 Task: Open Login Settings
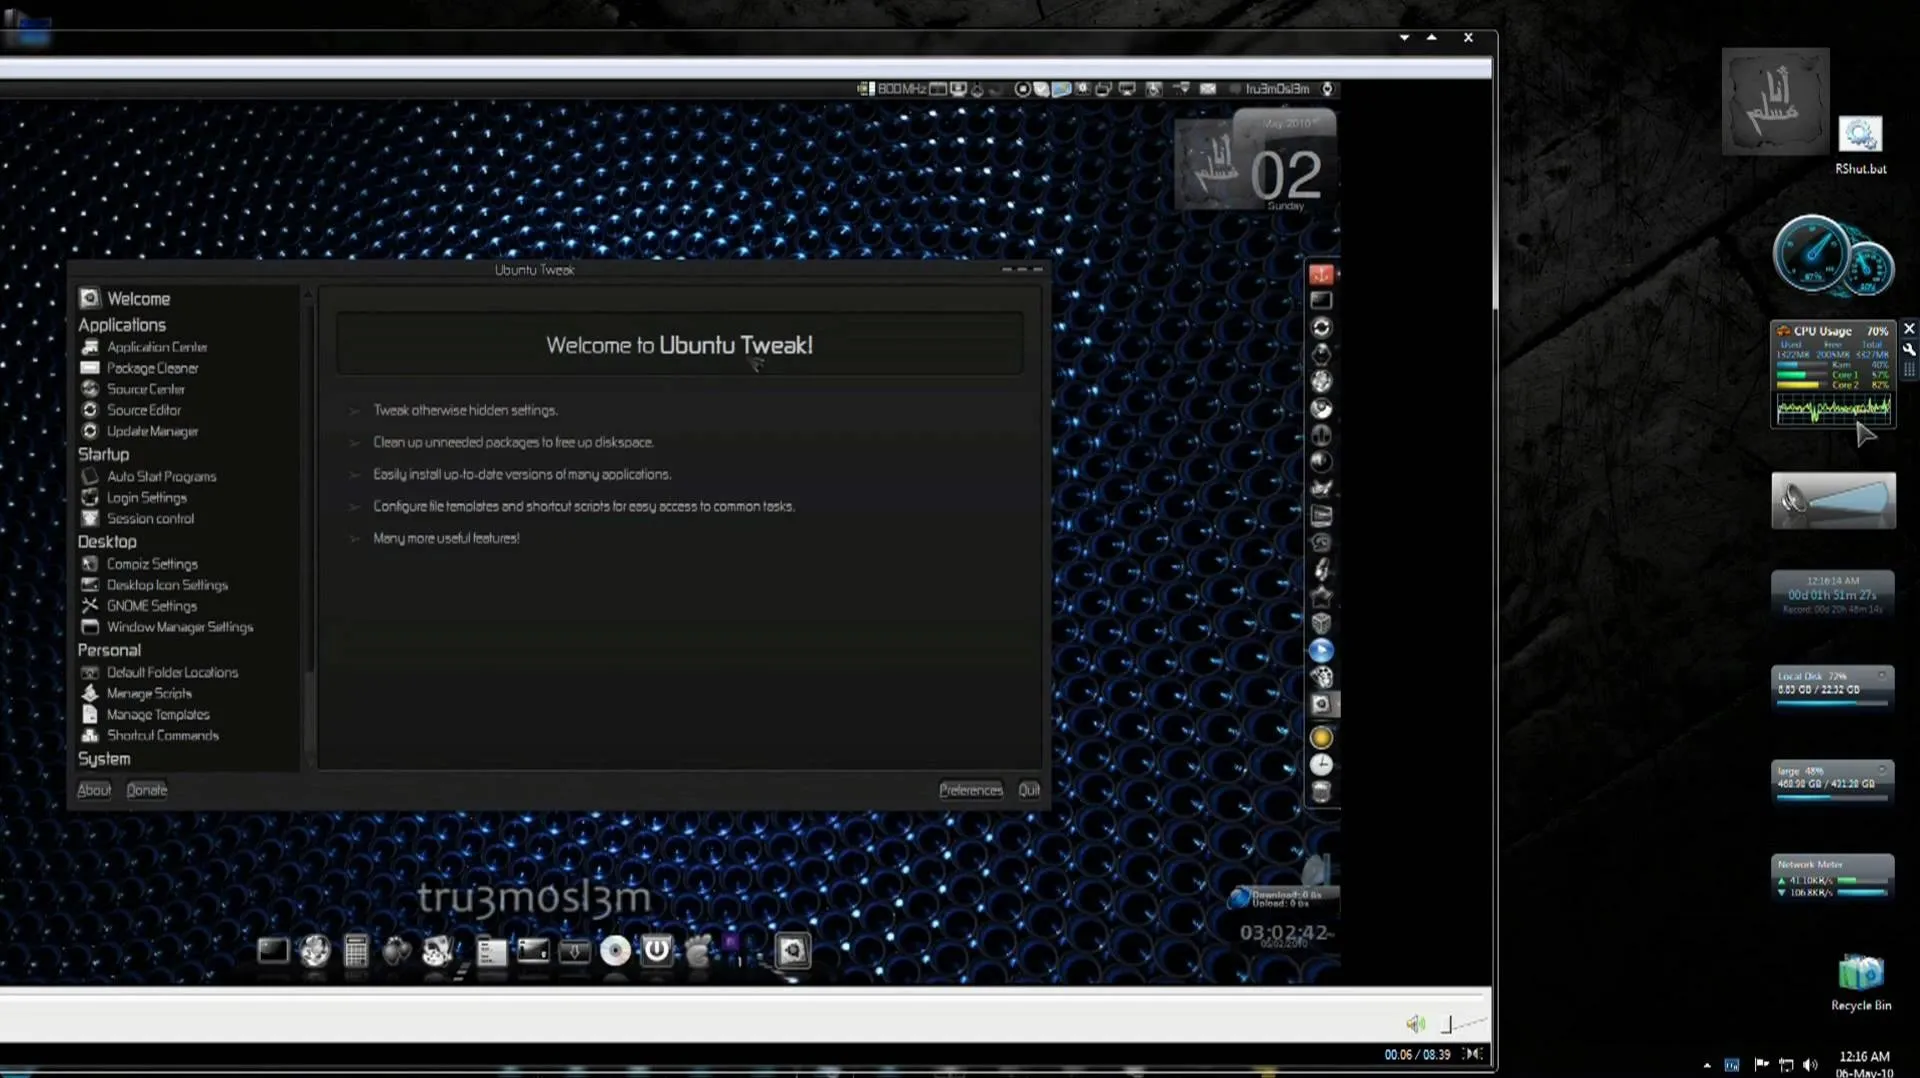click(x=134, y=497)
